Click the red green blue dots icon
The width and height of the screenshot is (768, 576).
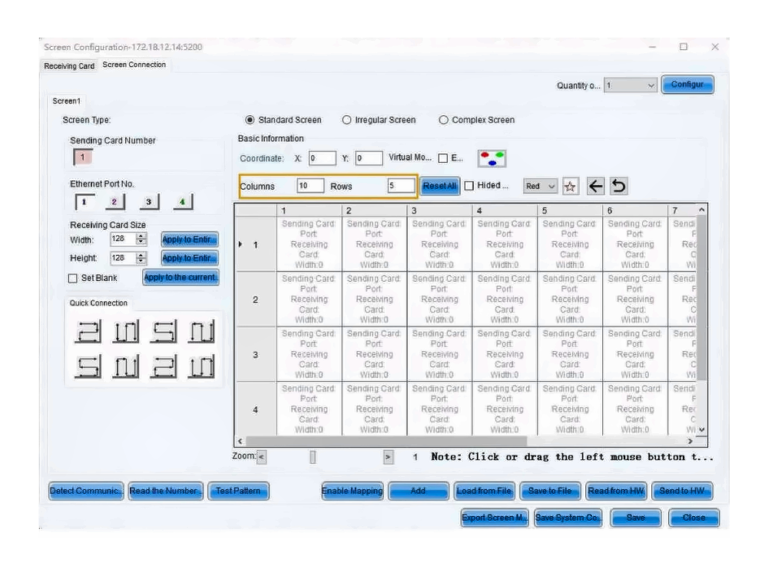(492, 159)
